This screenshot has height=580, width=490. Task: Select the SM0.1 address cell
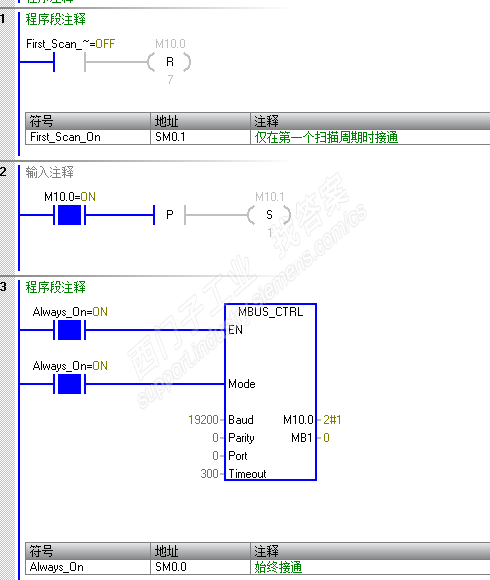pos(200,137)
